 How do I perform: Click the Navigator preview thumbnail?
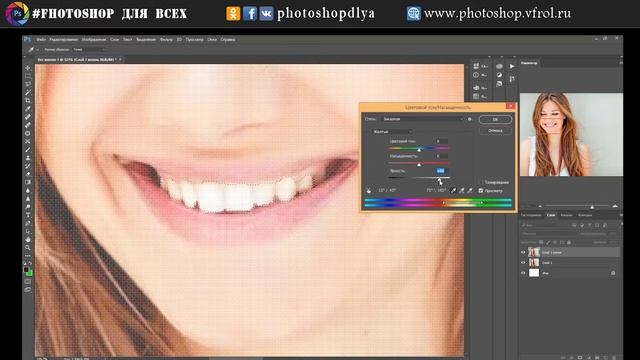pyautogui.click(x=571, y=134)
